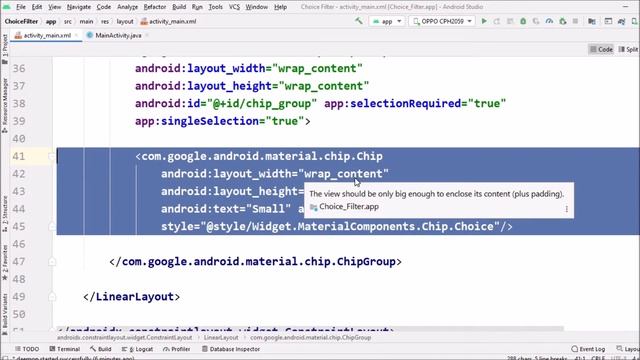Screen dimensions: 640x360
Task: Click ChoiceFilter breadcrumb in navigation bar
Action: [21, 21]
